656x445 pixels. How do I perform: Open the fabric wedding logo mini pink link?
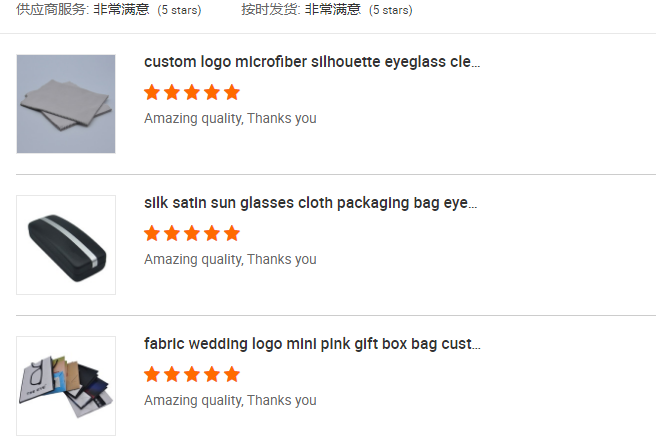click(x=311, y=344)
